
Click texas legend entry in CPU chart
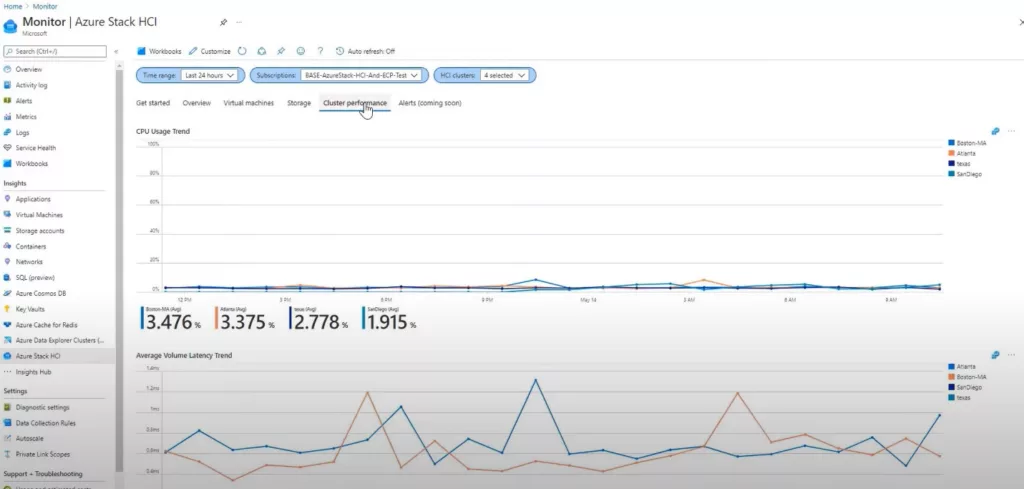click(x=959, y=164)
